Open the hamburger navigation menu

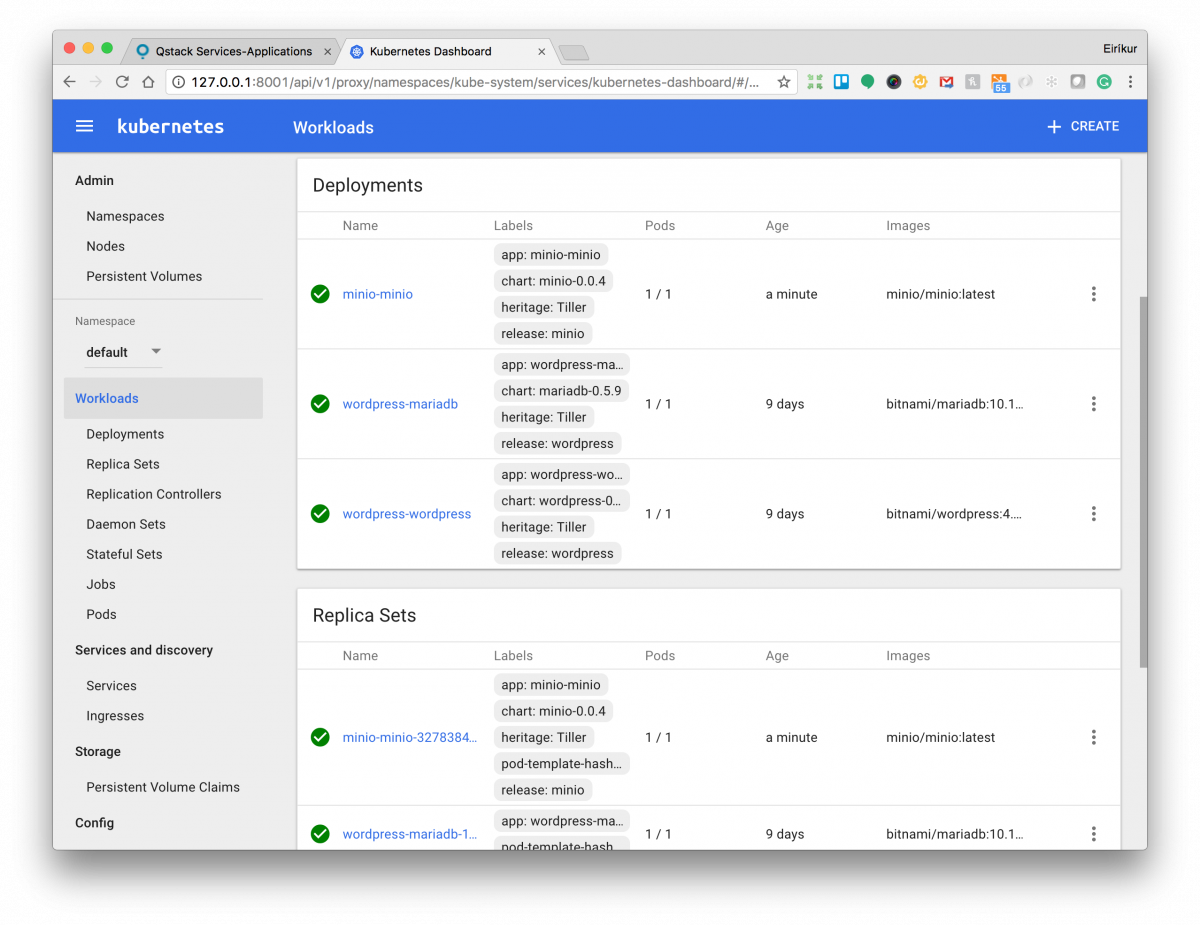(85, 126)
